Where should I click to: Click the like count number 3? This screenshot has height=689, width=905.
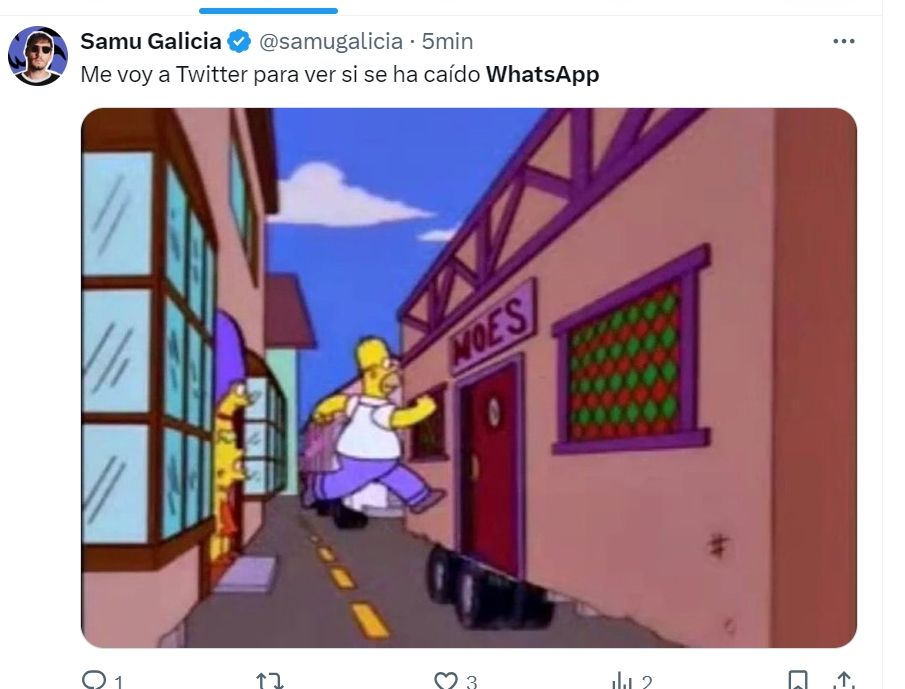tap(472, 682)
